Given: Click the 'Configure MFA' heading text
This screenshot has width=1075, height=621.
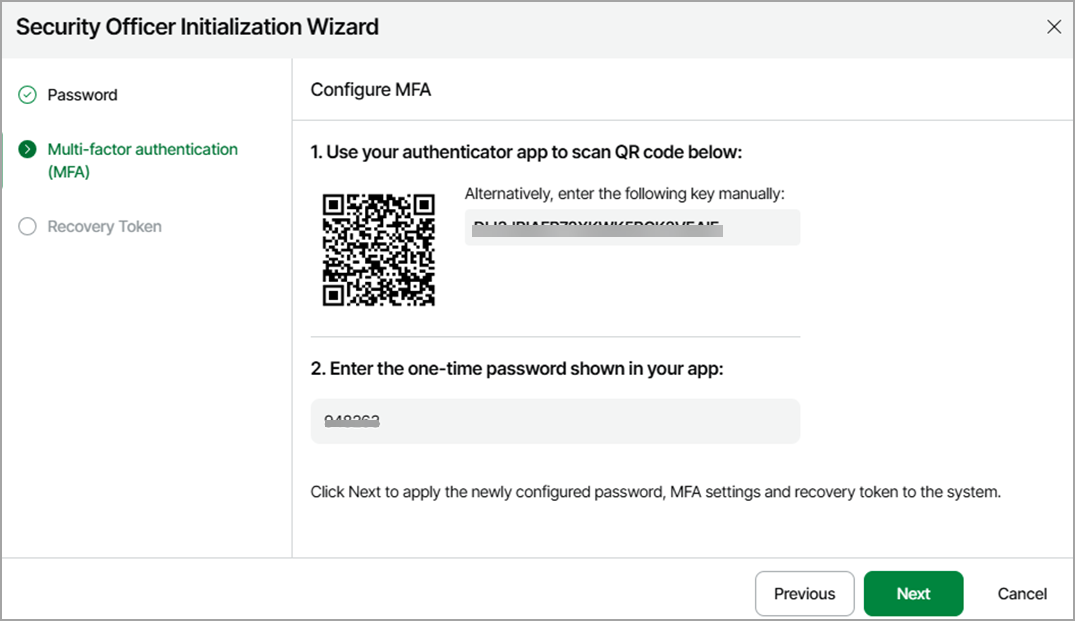Looking at the screenshot, I should pyautogui.click(x=371, y=90).
